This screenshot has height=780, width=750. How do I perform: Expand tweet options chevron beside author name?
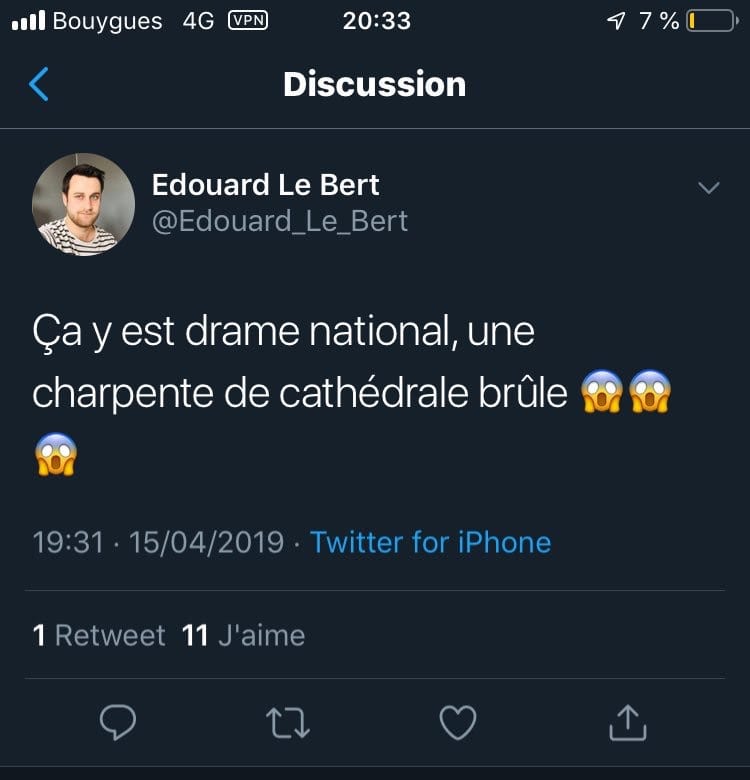pos(708,188)
